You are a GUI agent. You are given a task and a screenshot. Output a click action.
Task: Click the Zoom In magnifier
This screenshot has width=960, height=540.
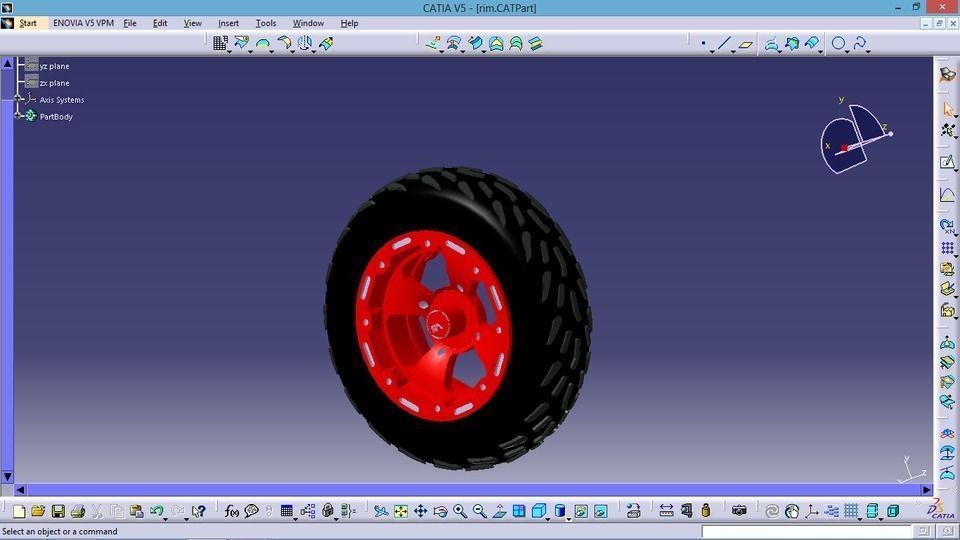click(x=460, y=511)
